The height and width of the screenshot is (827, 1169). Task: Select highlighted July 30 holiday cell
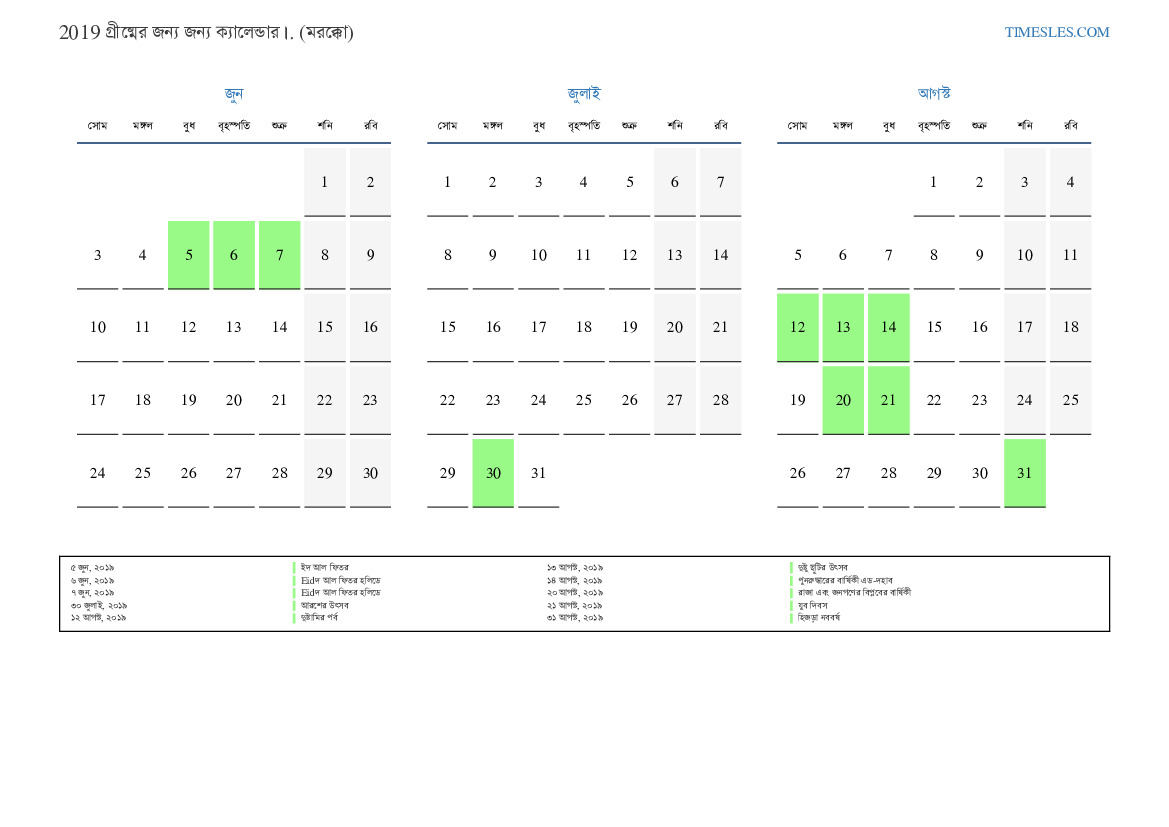click(x=493, y=473)
